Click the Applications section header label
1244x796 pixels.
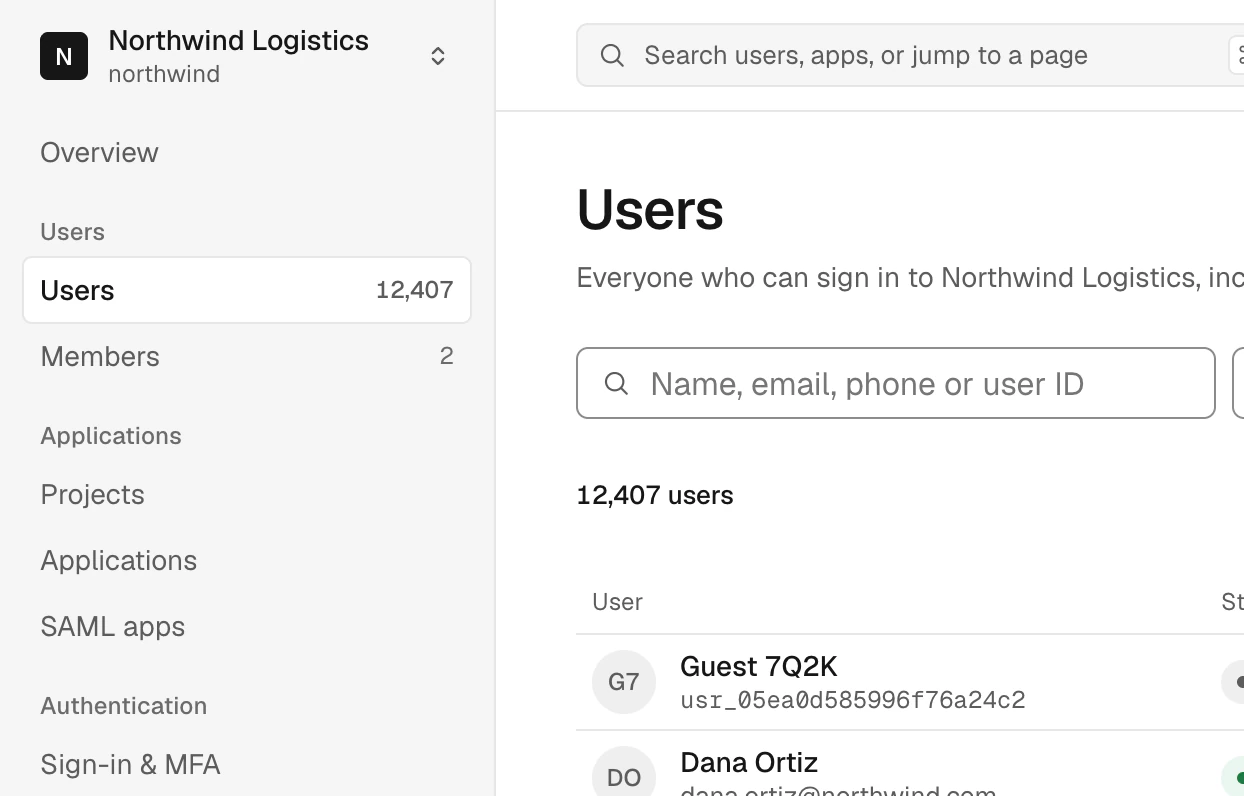pyautogui.click(x=111, y=436)
